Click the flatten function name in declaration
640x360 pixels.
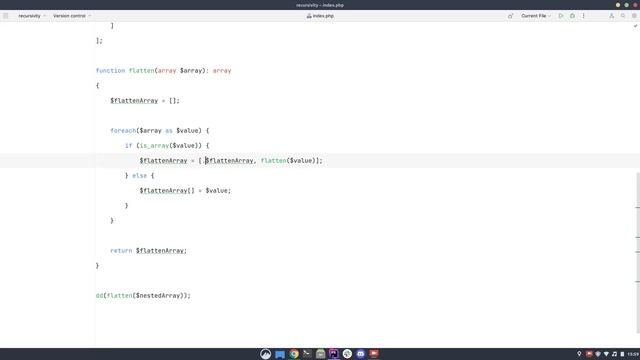pyautogui.click(x=142, y=71)
